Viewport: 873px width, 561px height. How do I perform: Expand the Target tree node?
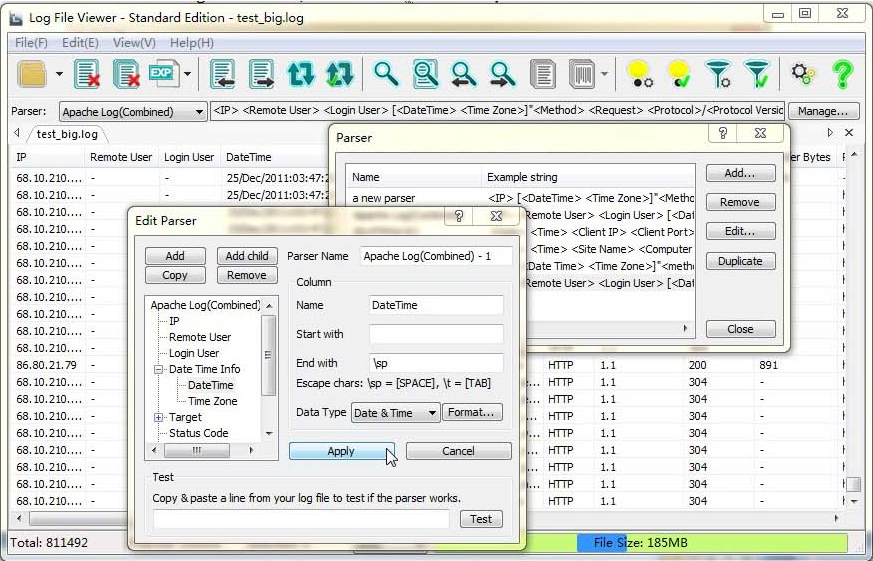click(159, 417)
